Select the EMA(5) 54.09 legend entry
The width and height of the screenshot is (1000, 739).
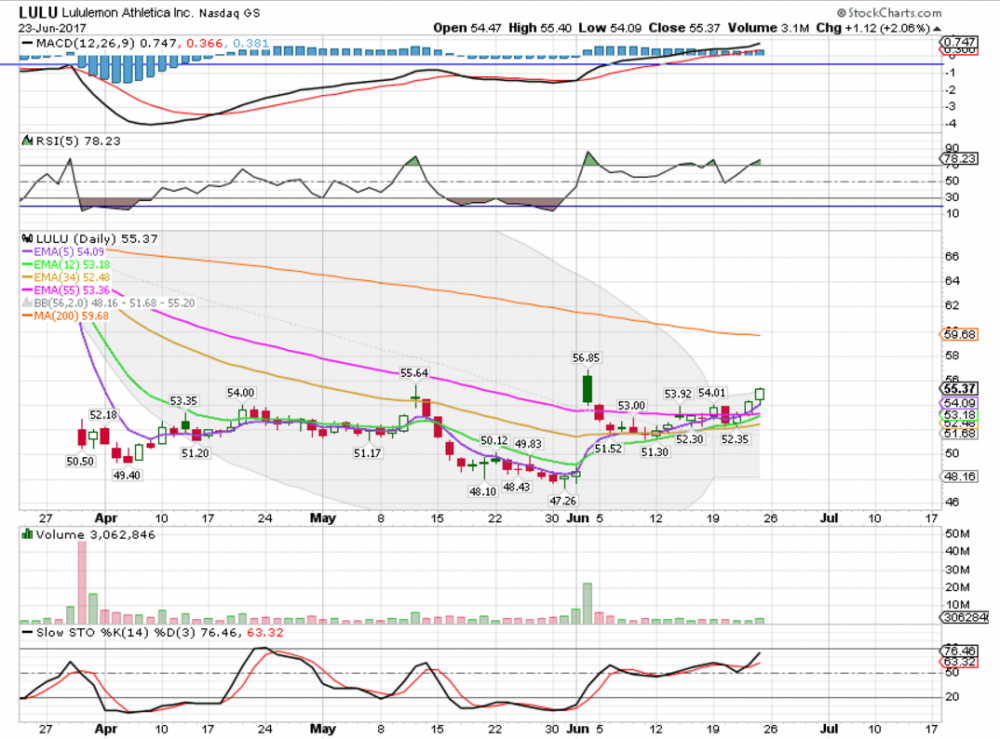coord(62,252)
